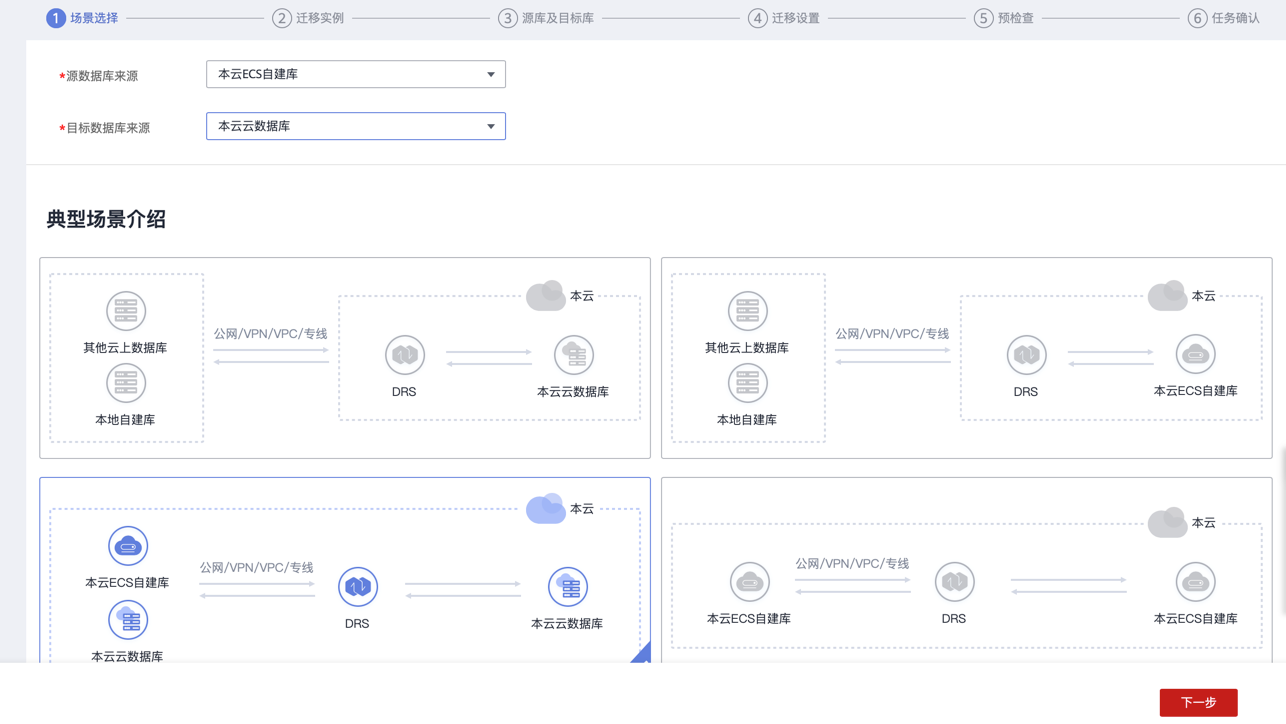Click the blue 本云ECS自建库 source icon

tap(127, 546)
